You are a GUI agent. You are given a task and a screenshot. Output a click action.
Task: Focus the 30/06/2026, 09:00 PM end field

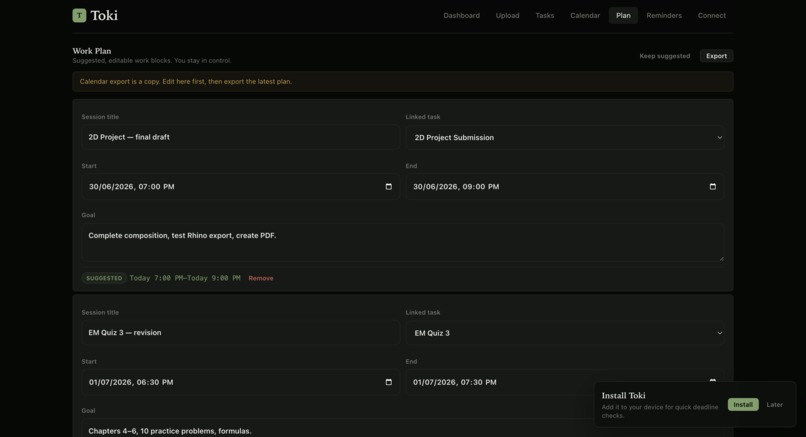565,187
